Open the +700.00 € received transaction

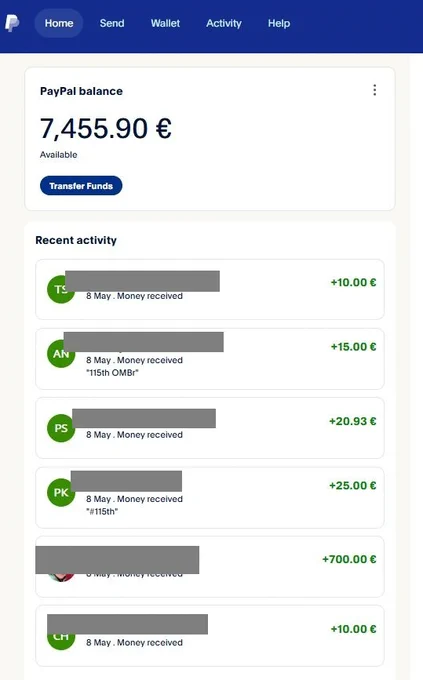coord(210,566)
